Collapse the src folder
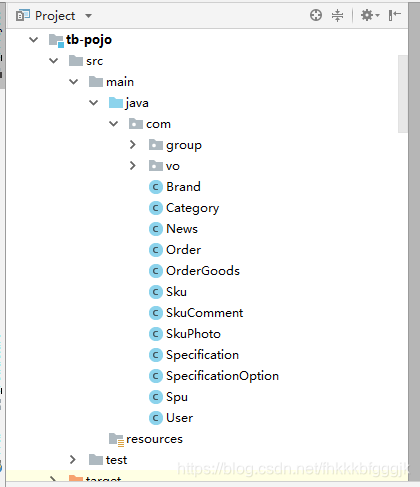Image resolution: width=420 pixels, height=487 pixels. coord(54,61)
